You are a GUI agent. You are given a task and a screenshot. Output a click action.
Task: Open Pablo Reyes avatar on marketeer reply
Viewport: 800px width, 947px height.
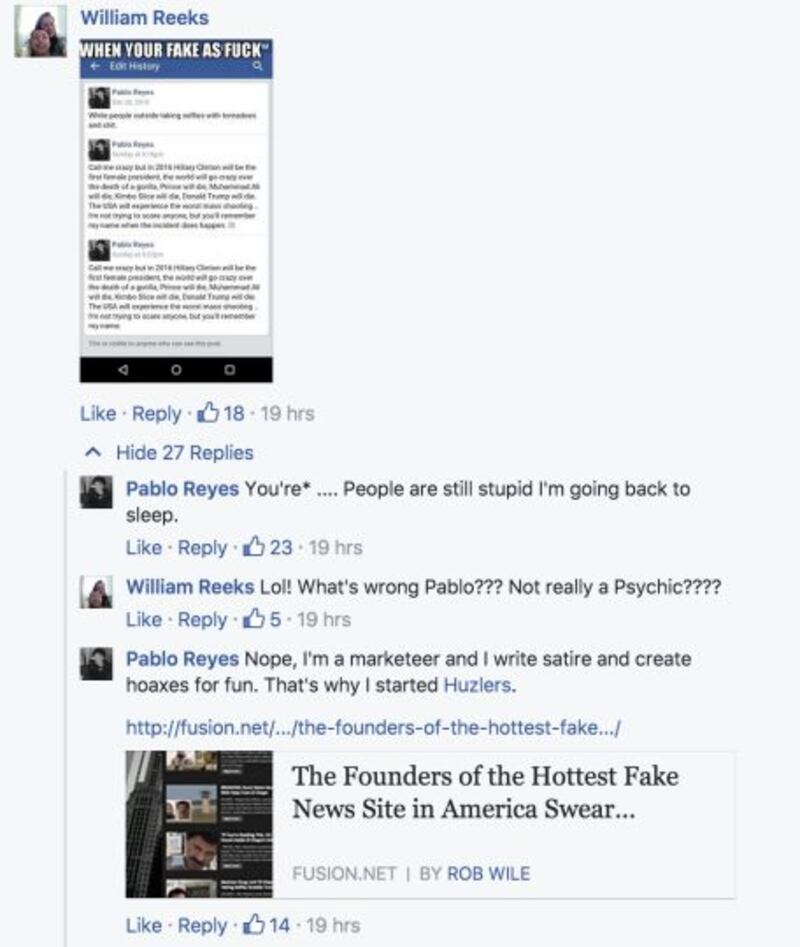[x=96, y=663]
